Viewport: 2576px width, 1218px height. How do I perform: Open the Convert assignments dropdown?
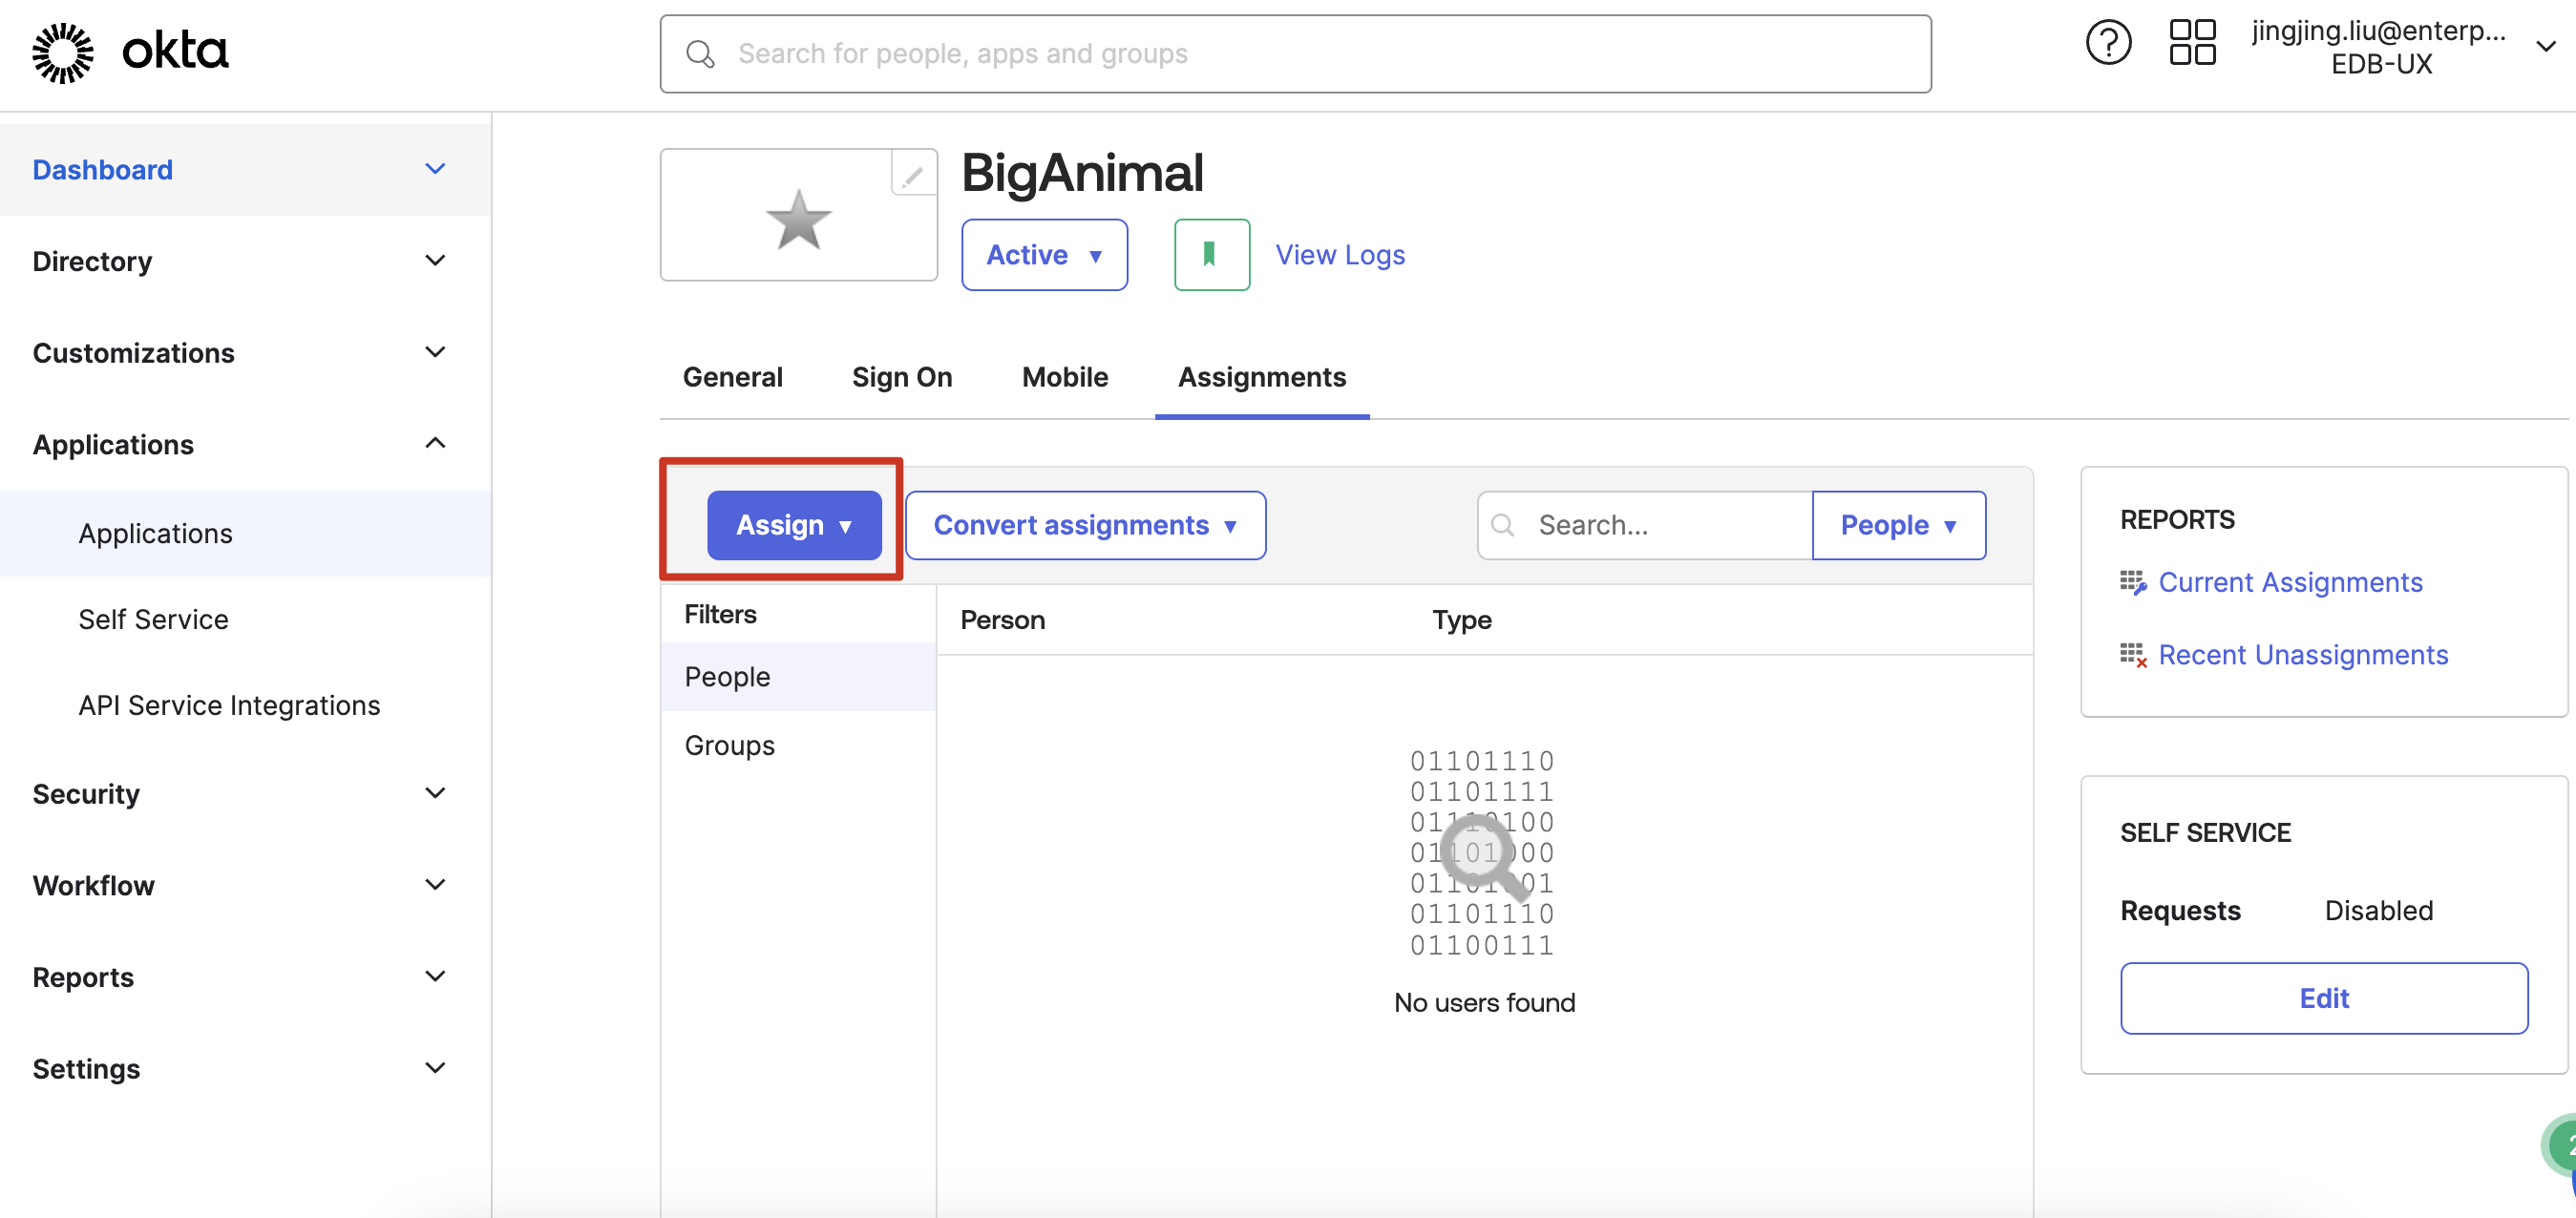pos(1085,525)
